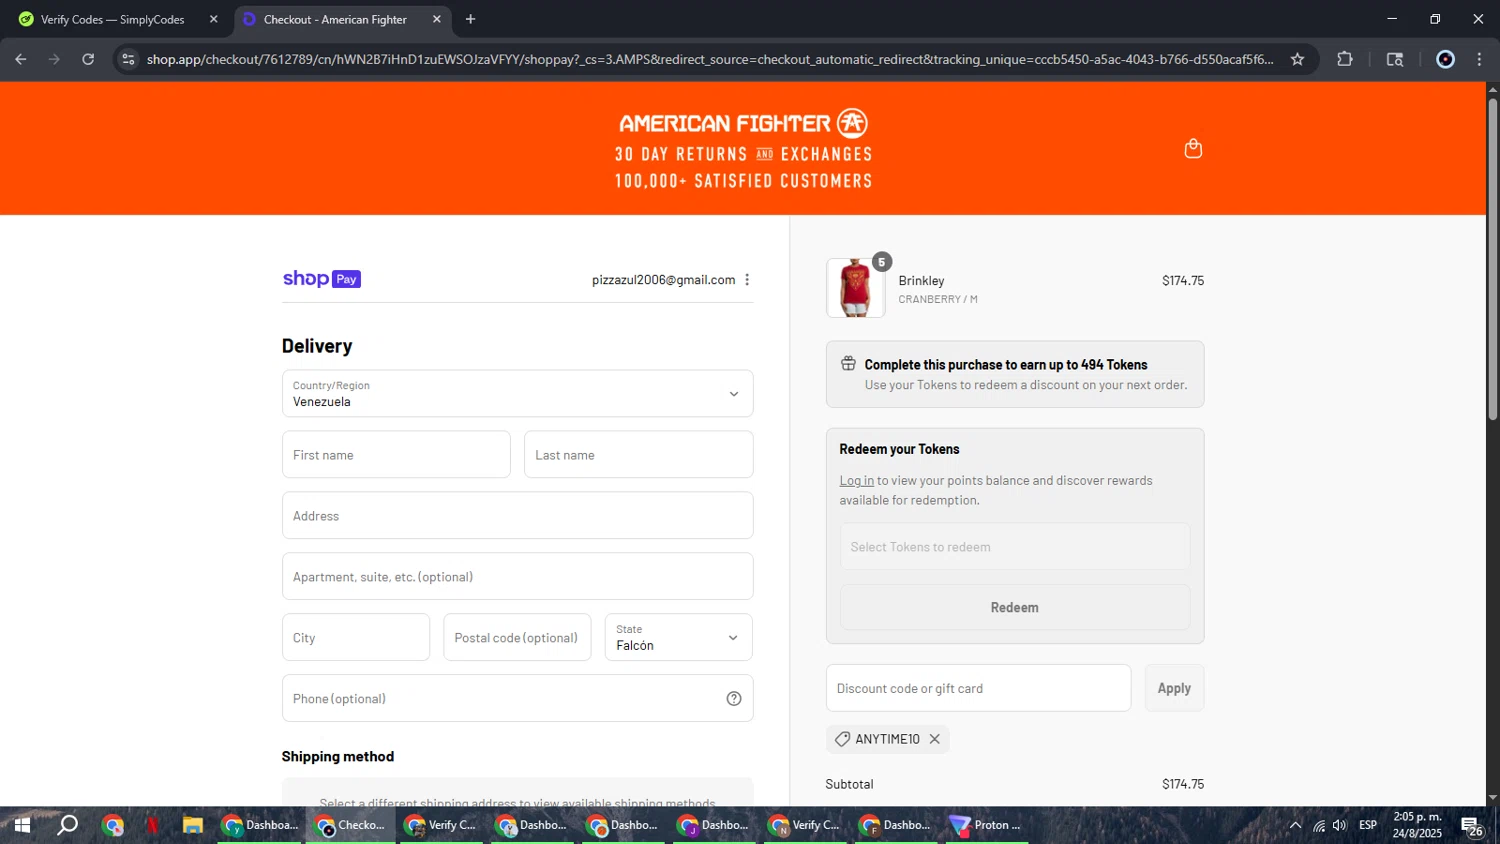Click the American Fighter header logo
Viewport: 1500px width, 844px height.
click(x=743, y=124)
